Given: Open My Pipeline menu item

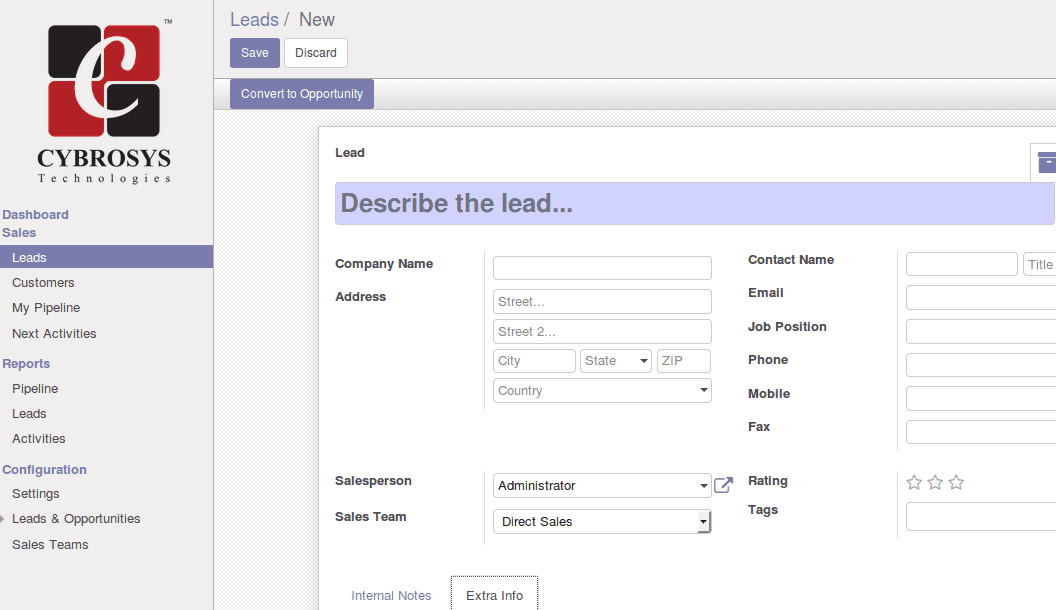Looking at the screenshot, I should (46, 308).
